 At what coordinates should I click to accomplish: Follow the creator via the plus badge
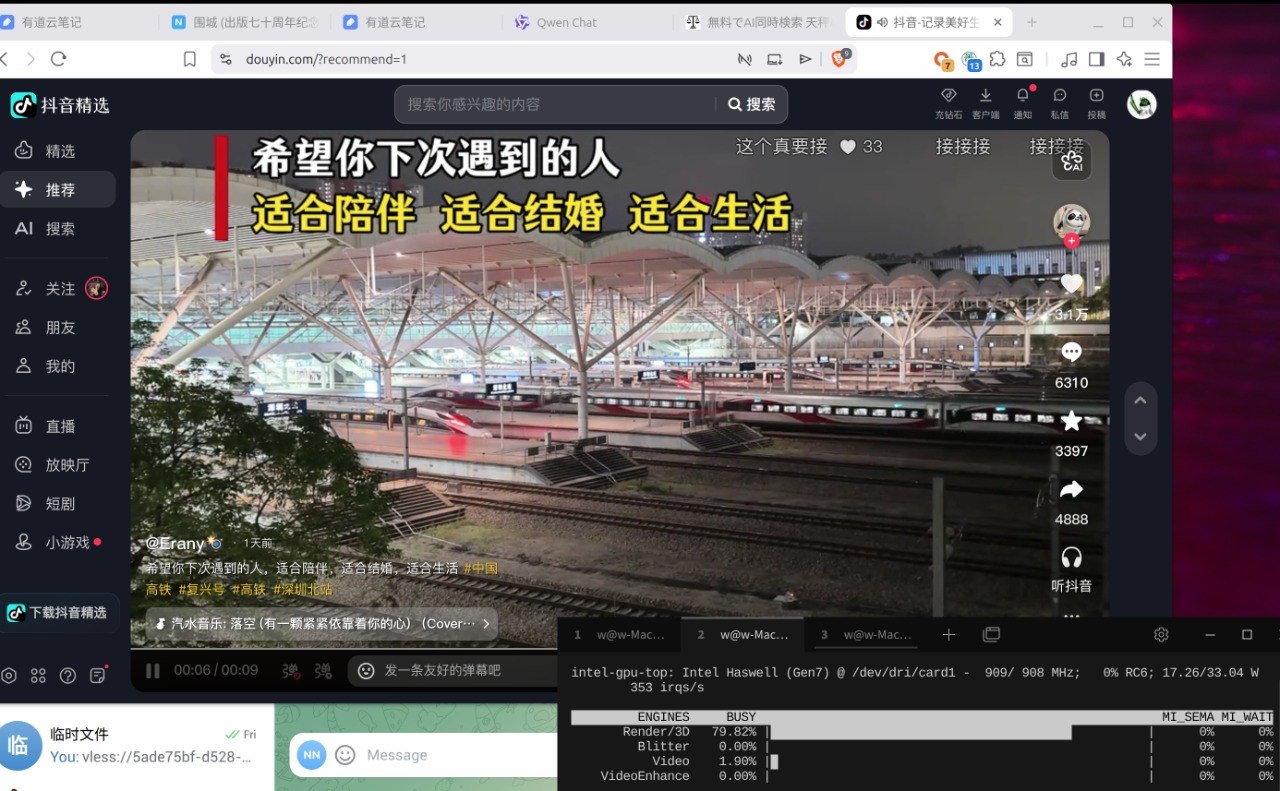click(1071, 240)
